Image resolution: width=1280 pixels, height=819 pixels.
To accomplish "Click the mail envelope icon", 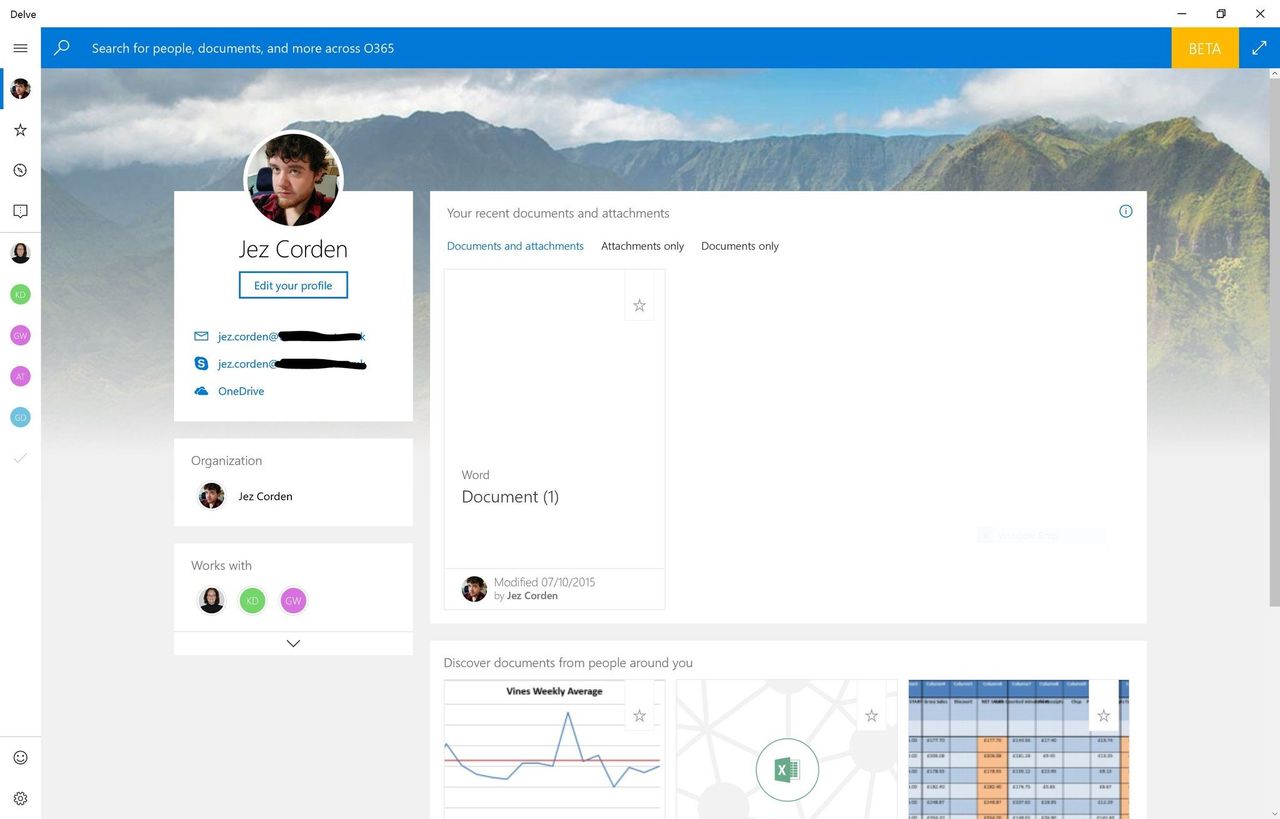I will [x=201, y=337].
